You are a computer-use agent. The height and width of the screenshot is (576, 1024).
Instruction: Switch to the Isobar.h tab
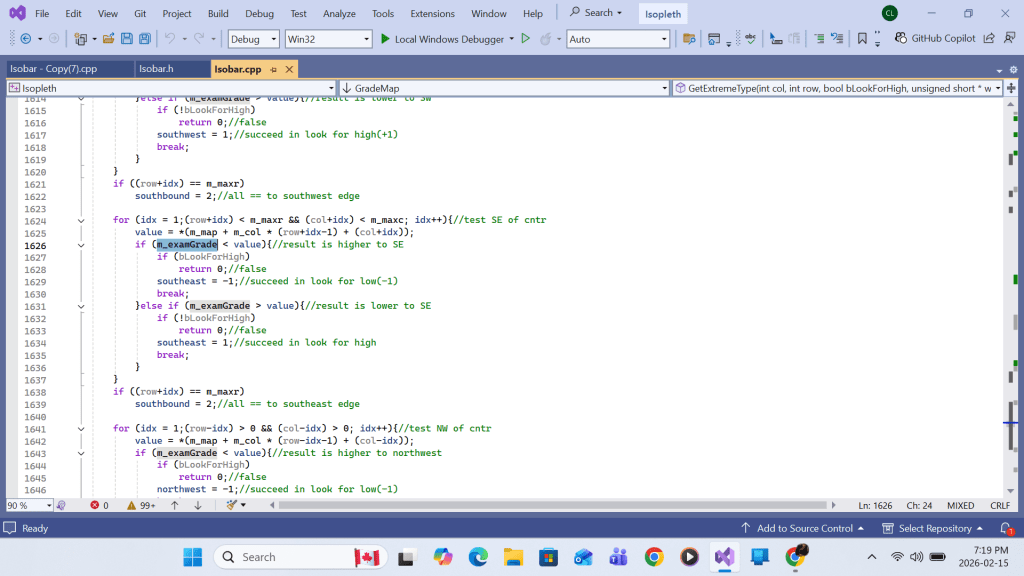(156, 69)
